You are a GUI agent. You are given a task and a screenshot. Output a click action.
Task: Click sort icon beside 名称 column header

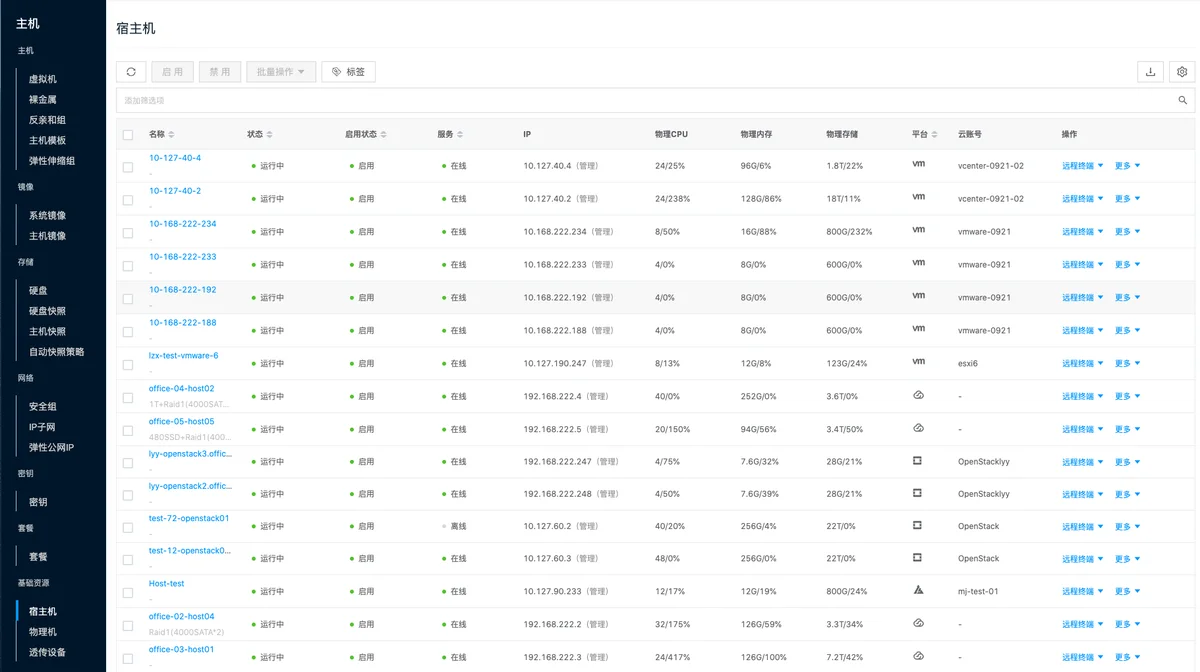[171, 134]
